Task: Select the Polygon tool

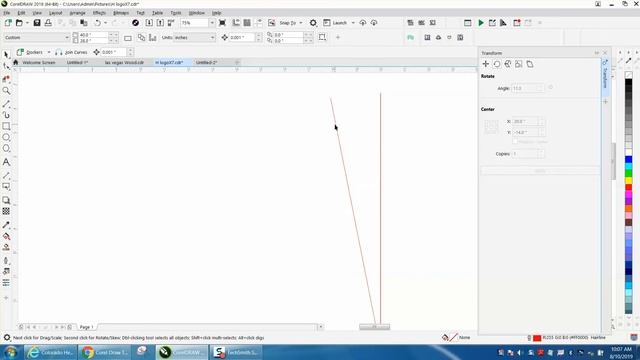Action: click(x=6, y=149)
